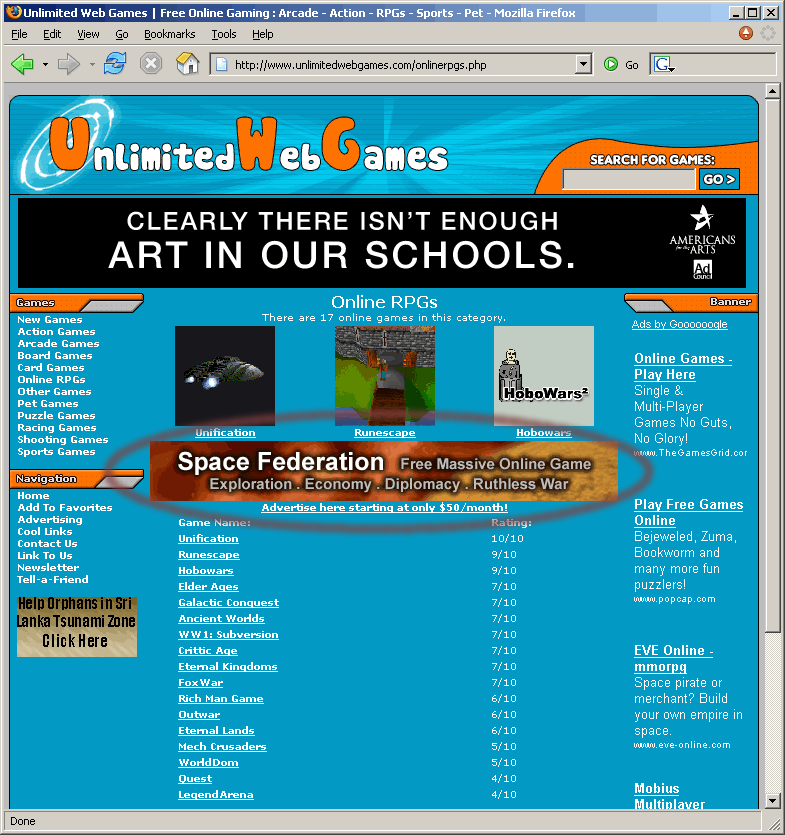The height and width of the screenshot is (835, 785).
Task: Click the Reload page toolbar icon
Action: coord(115,65)
